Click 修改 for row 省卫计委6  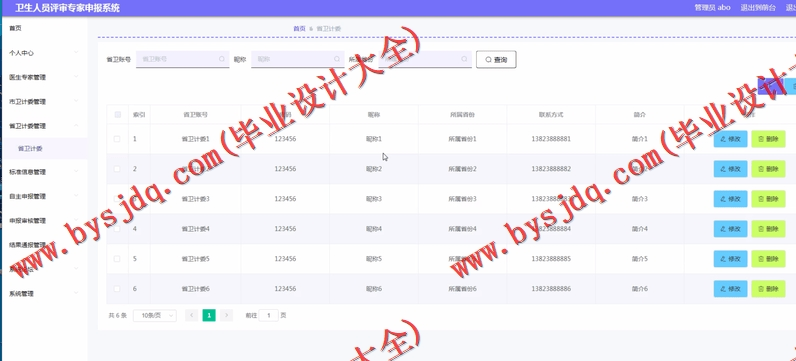click(x=731, y=289)
